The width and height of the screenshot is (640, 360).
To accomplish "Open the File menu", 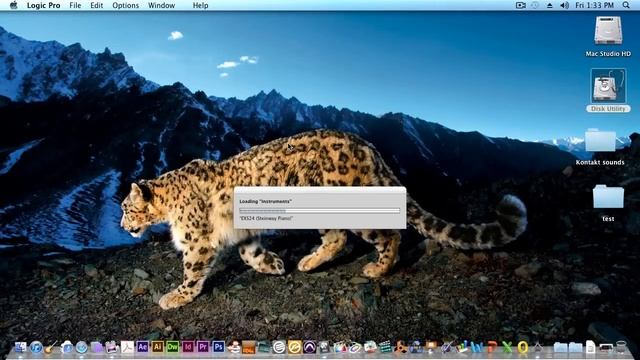I will point(75,5).
